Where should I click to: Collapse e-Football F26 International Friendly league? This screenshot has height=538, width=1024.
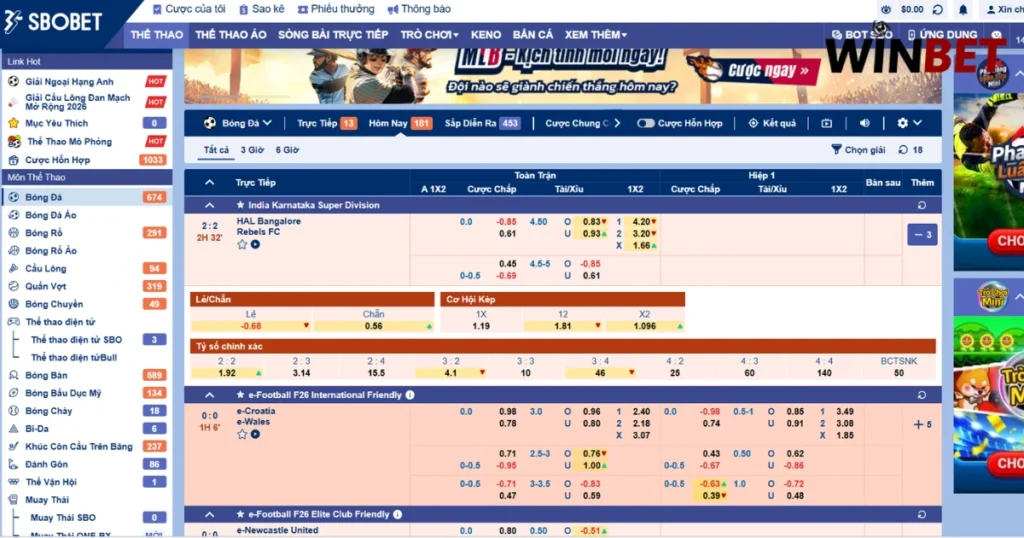coord(210,395)
